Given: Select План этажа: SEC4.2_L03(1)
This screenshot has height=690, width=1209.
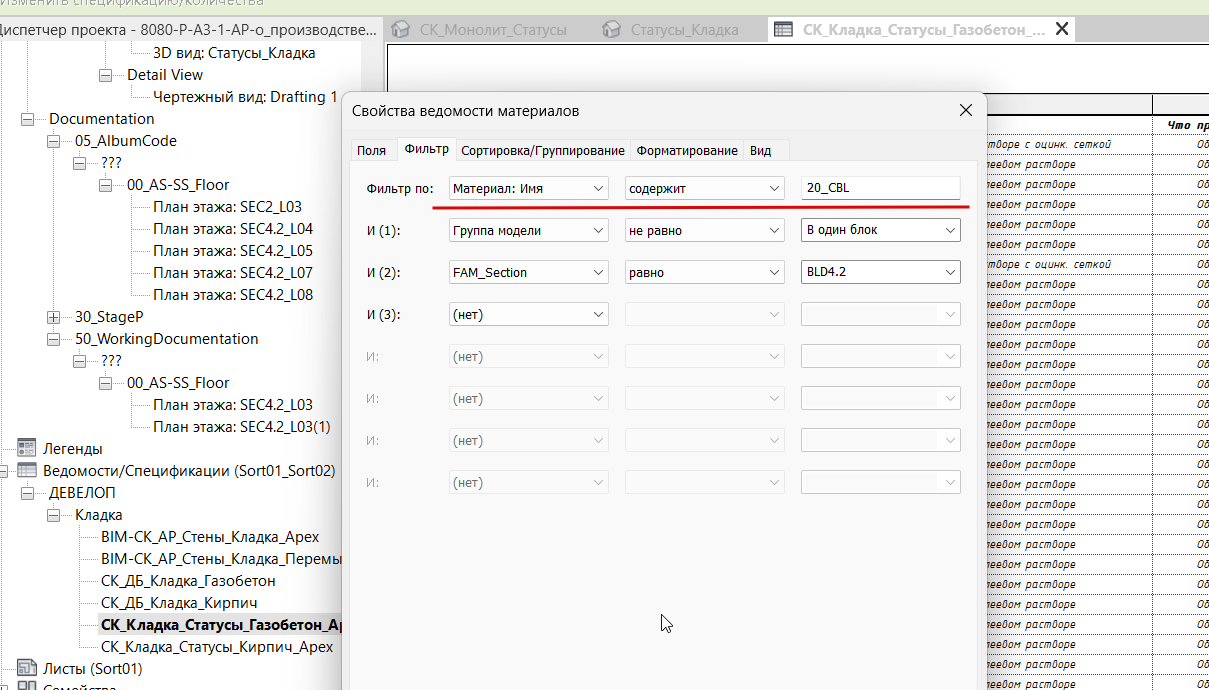Looking at the screenshot, I should point(241,427).
